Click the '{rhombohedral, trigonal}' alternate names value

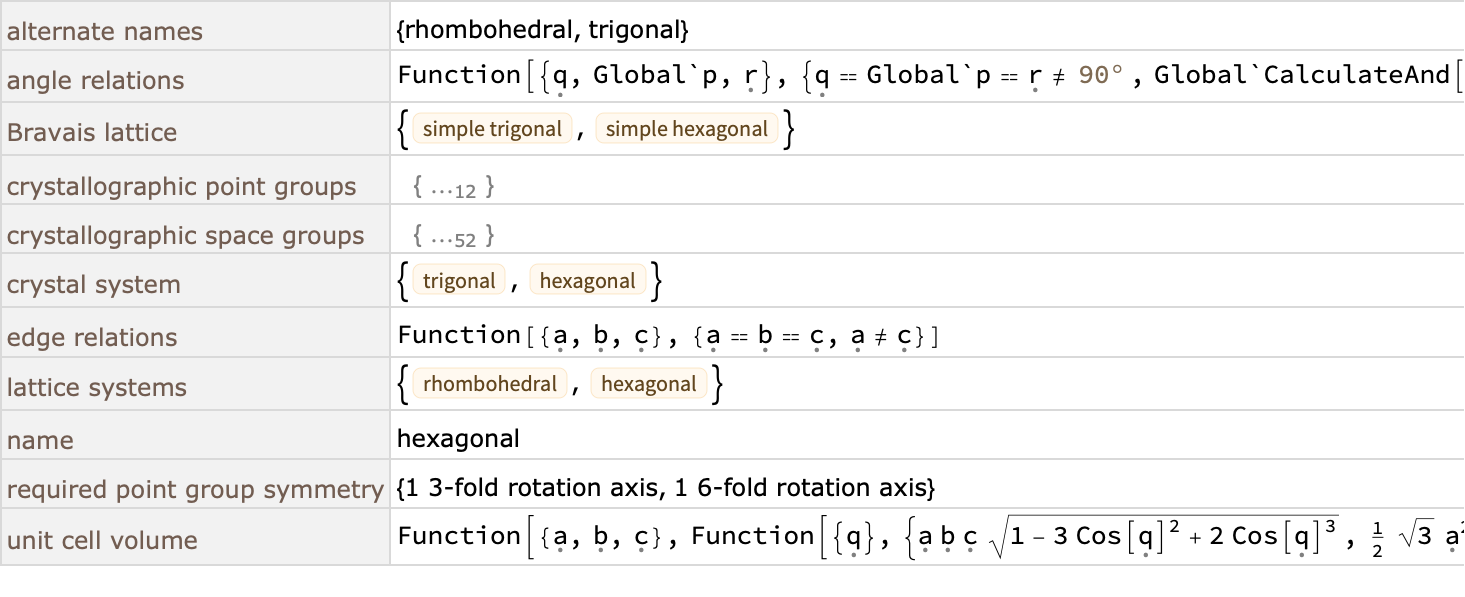coord(543,31)
